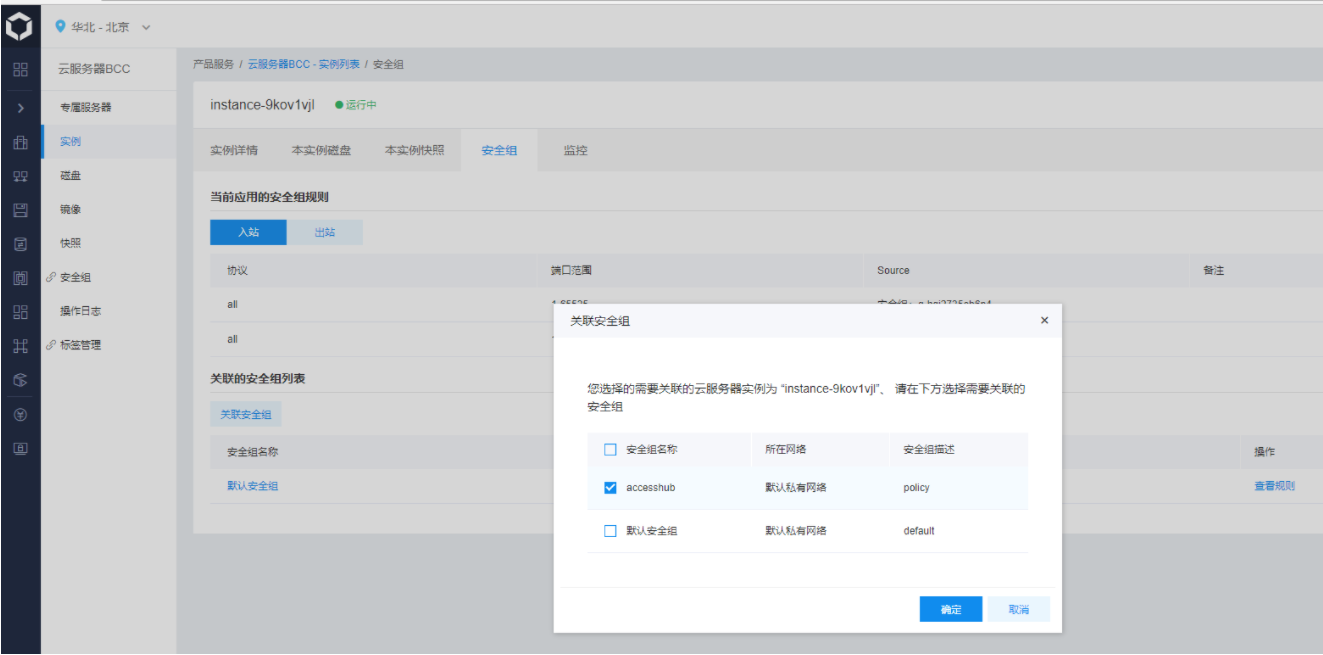Open 磁盘 in the side menu
The width and height of the screenshot is (1323, 655).
tap(70, 176)
